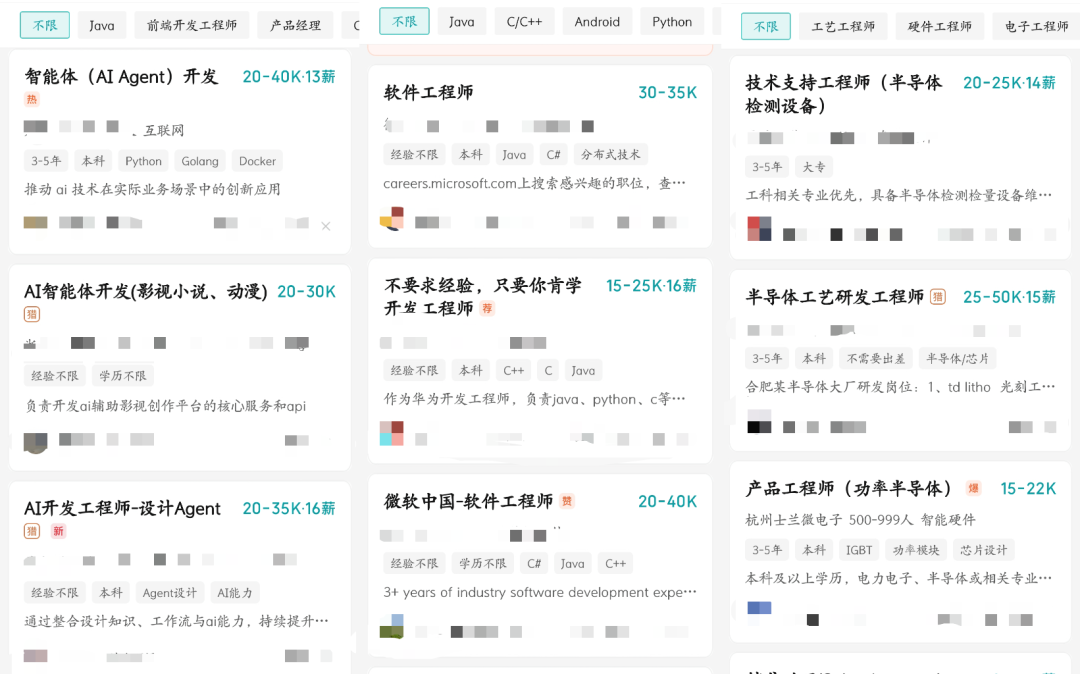Click the 猎 badge on AI智能体开发 card
Image resolution: width=1080 pixels, height=674 pixels.
coord(33,314)
